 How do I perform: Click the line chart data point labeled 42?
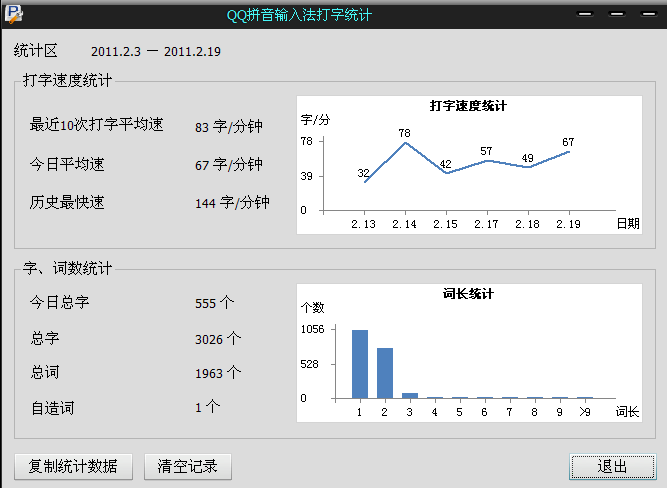pos(446,173)
